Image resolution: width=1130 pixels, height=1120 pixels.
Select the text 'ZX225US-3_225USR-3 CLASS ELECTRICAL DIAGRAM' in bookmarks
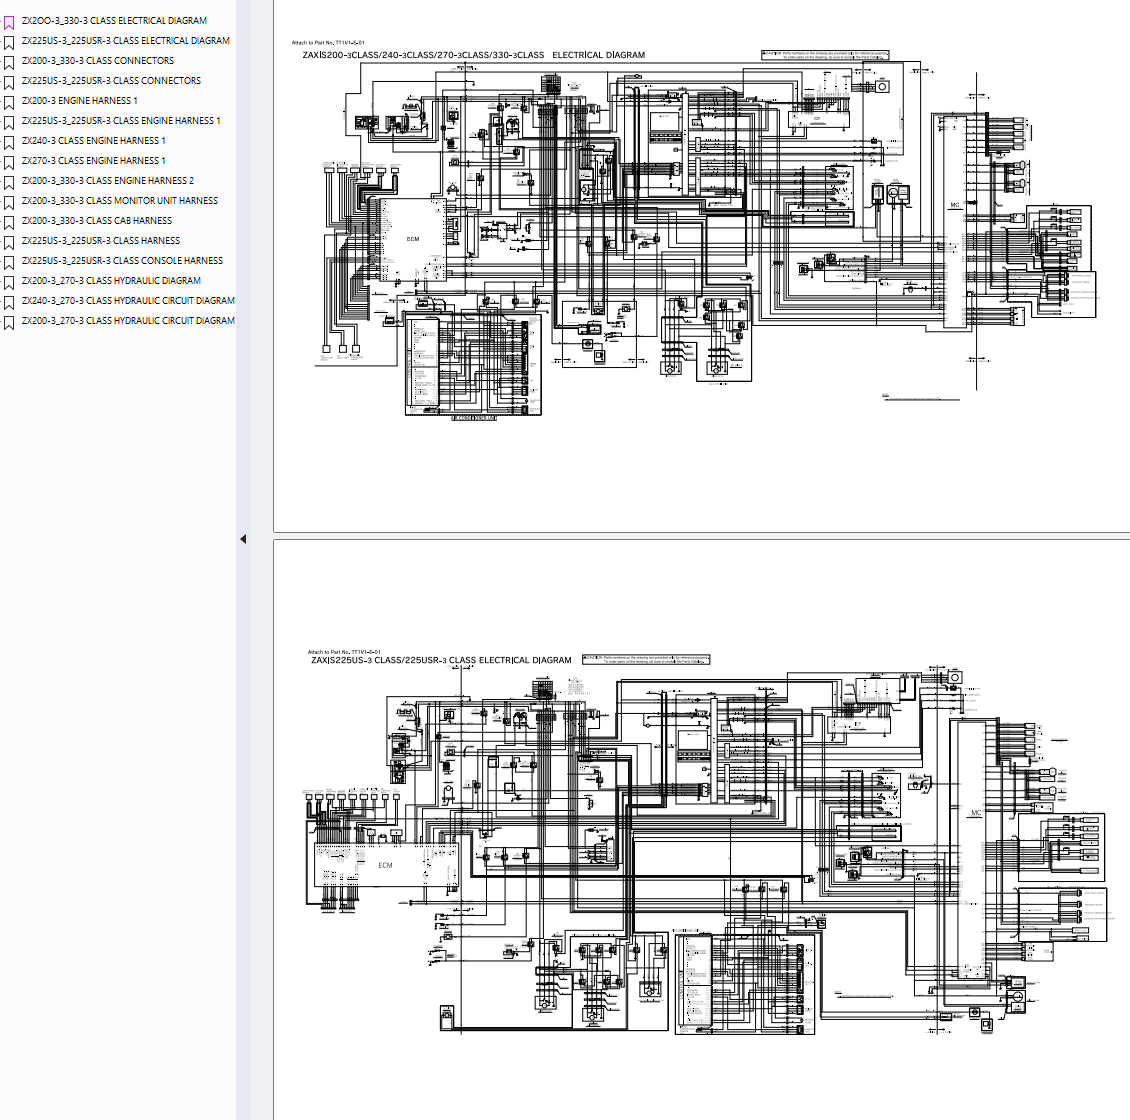click(125, 41)
